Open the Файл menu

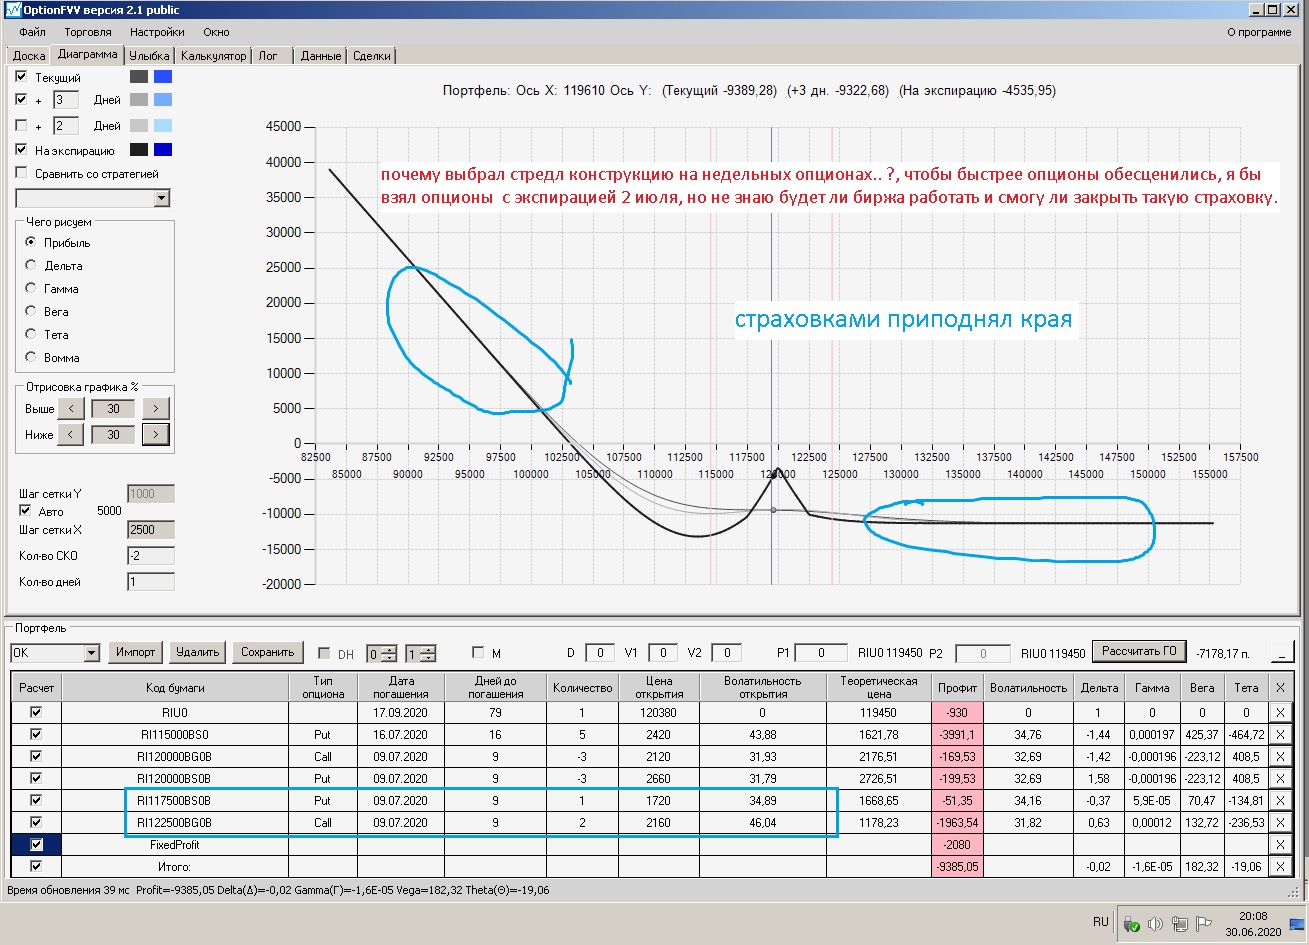pyautogui.click(x=32, y=32)
